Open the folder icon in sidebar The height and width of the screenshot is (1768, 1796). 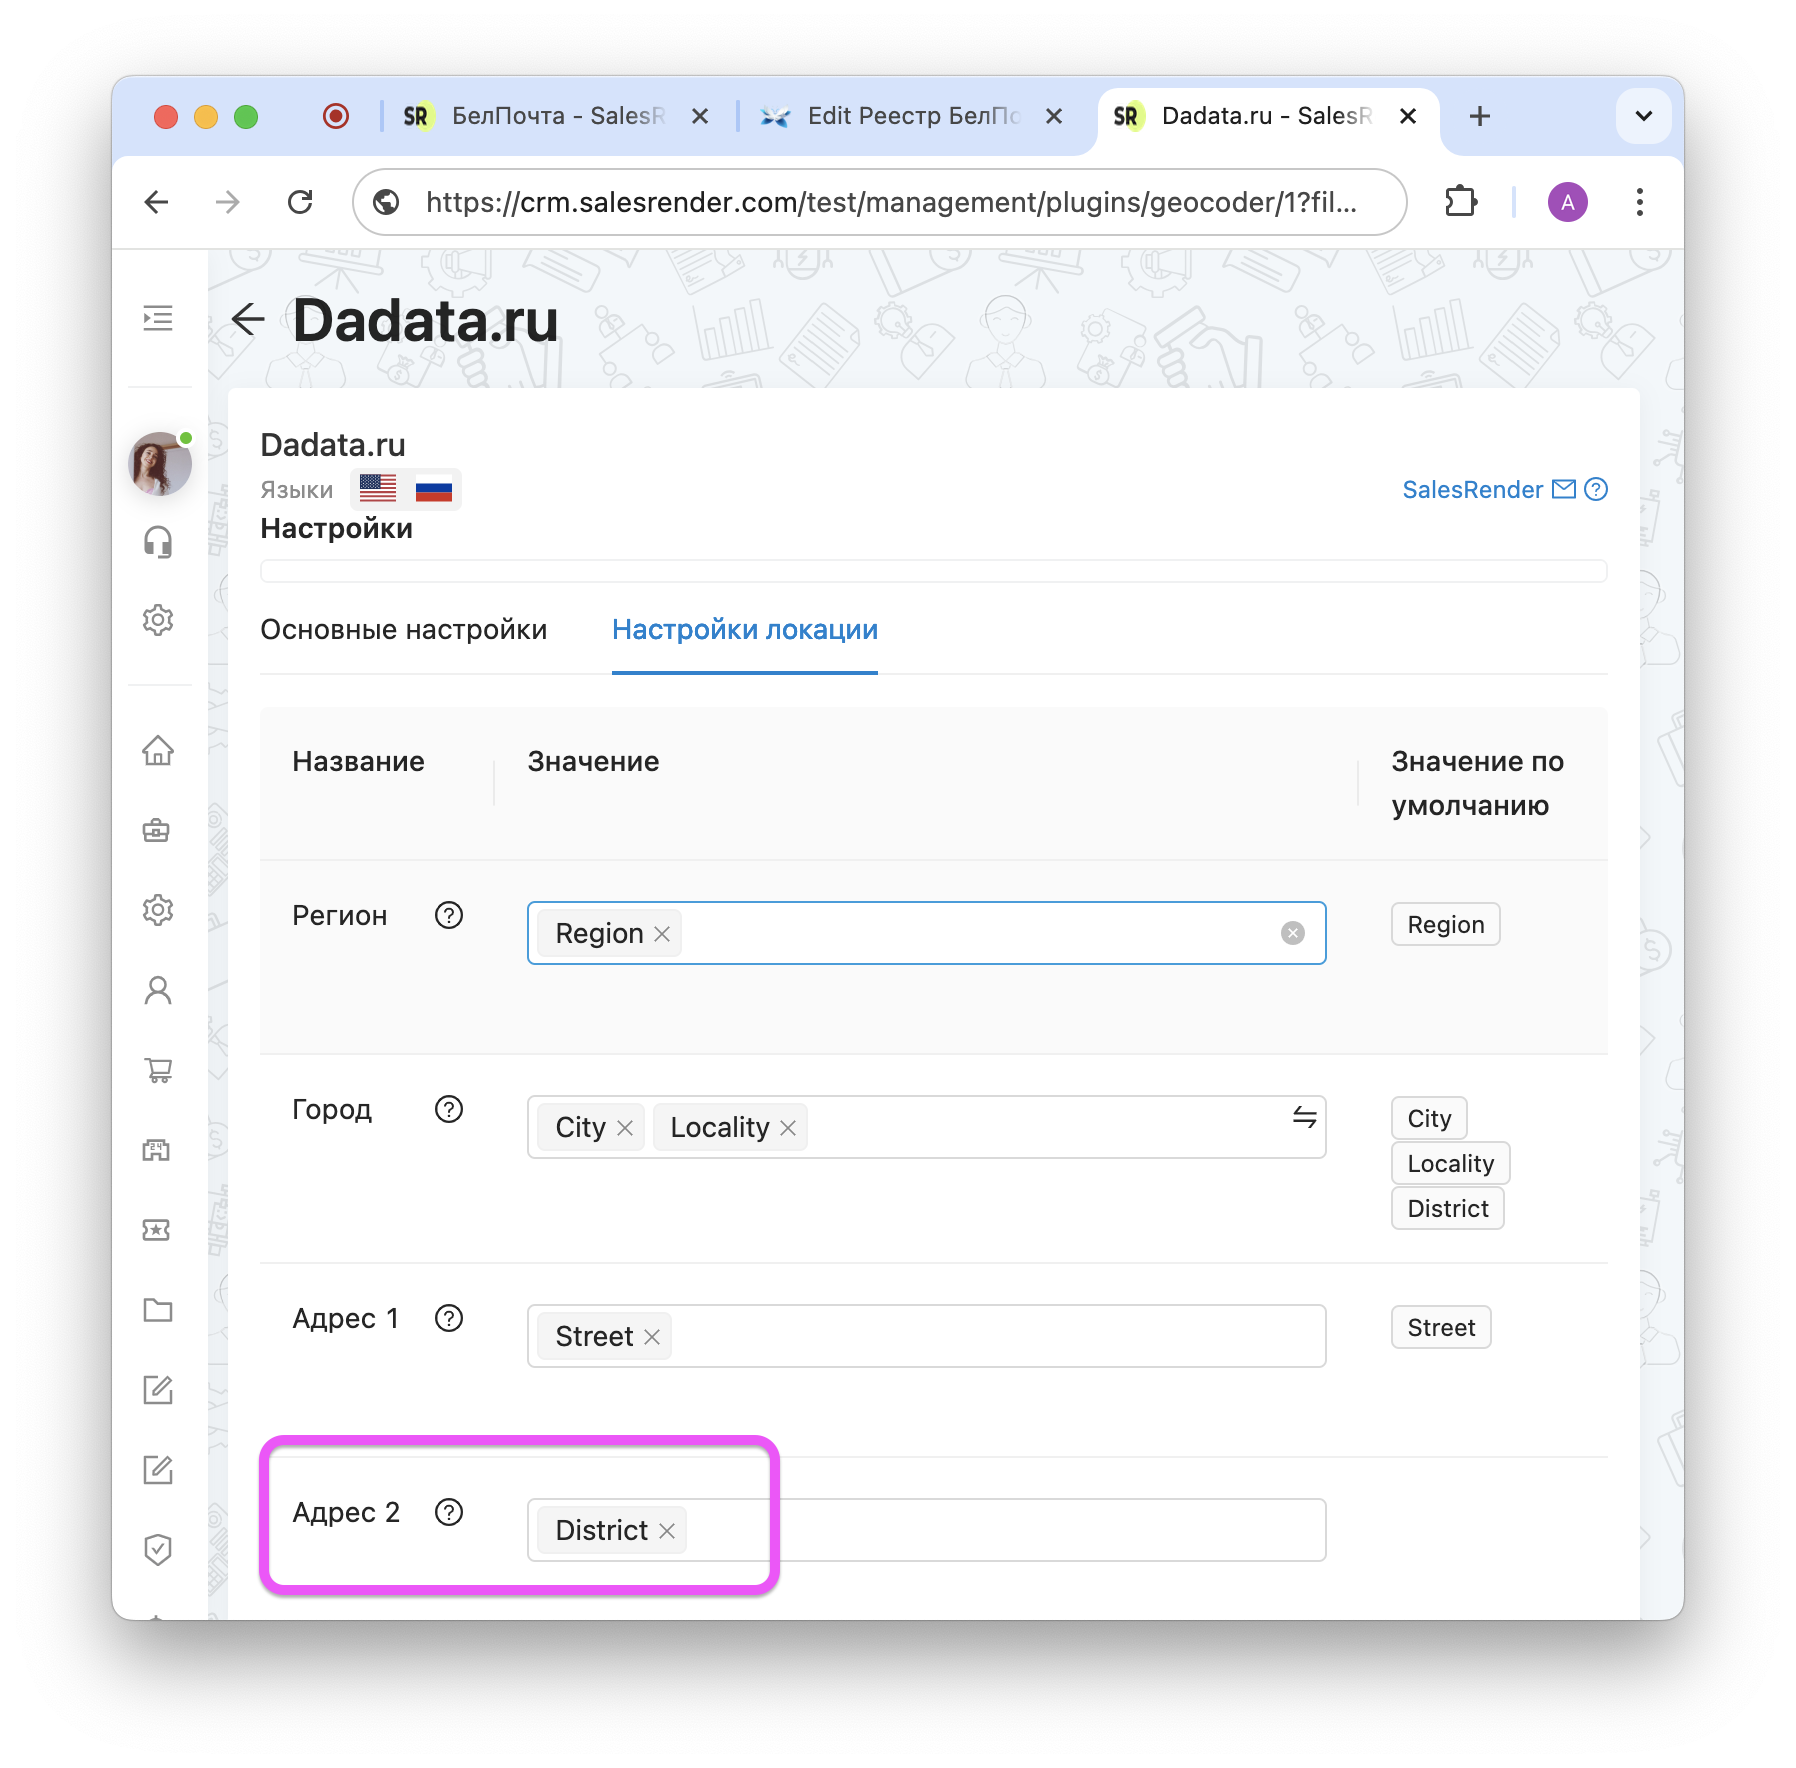point(158,1310)
